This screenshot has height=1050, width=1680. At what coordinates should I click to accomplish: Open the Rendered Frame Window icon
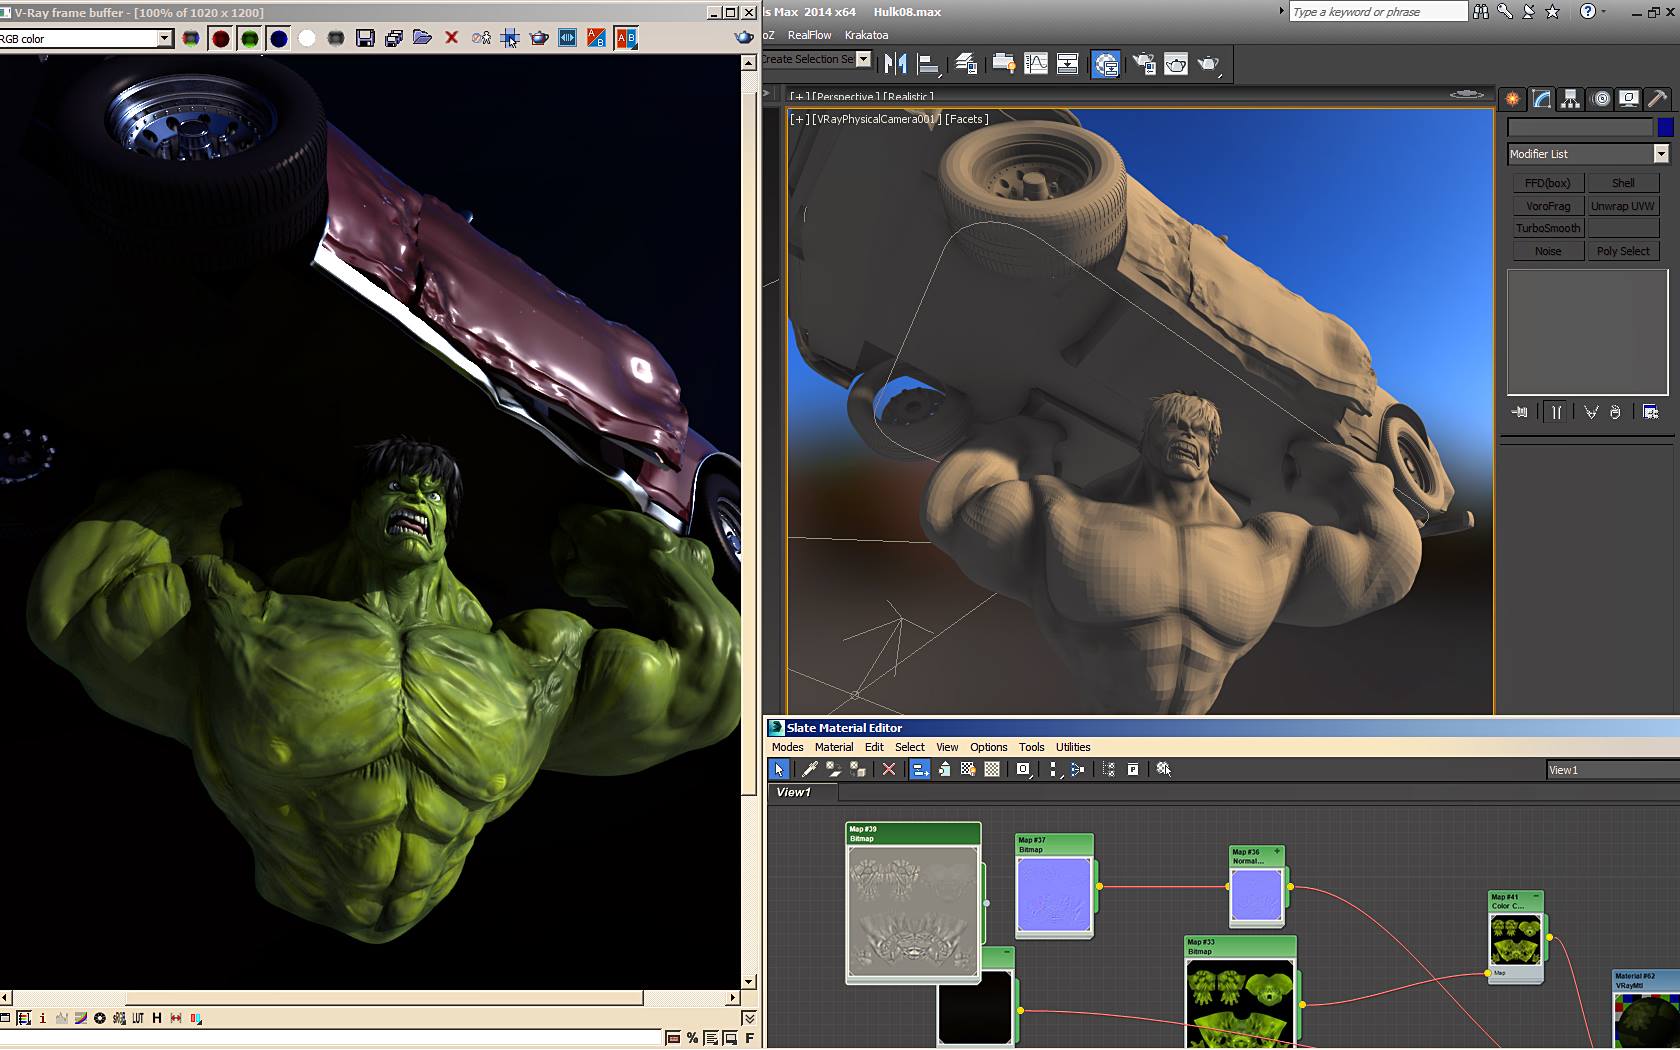click(x=1176, y=64)
